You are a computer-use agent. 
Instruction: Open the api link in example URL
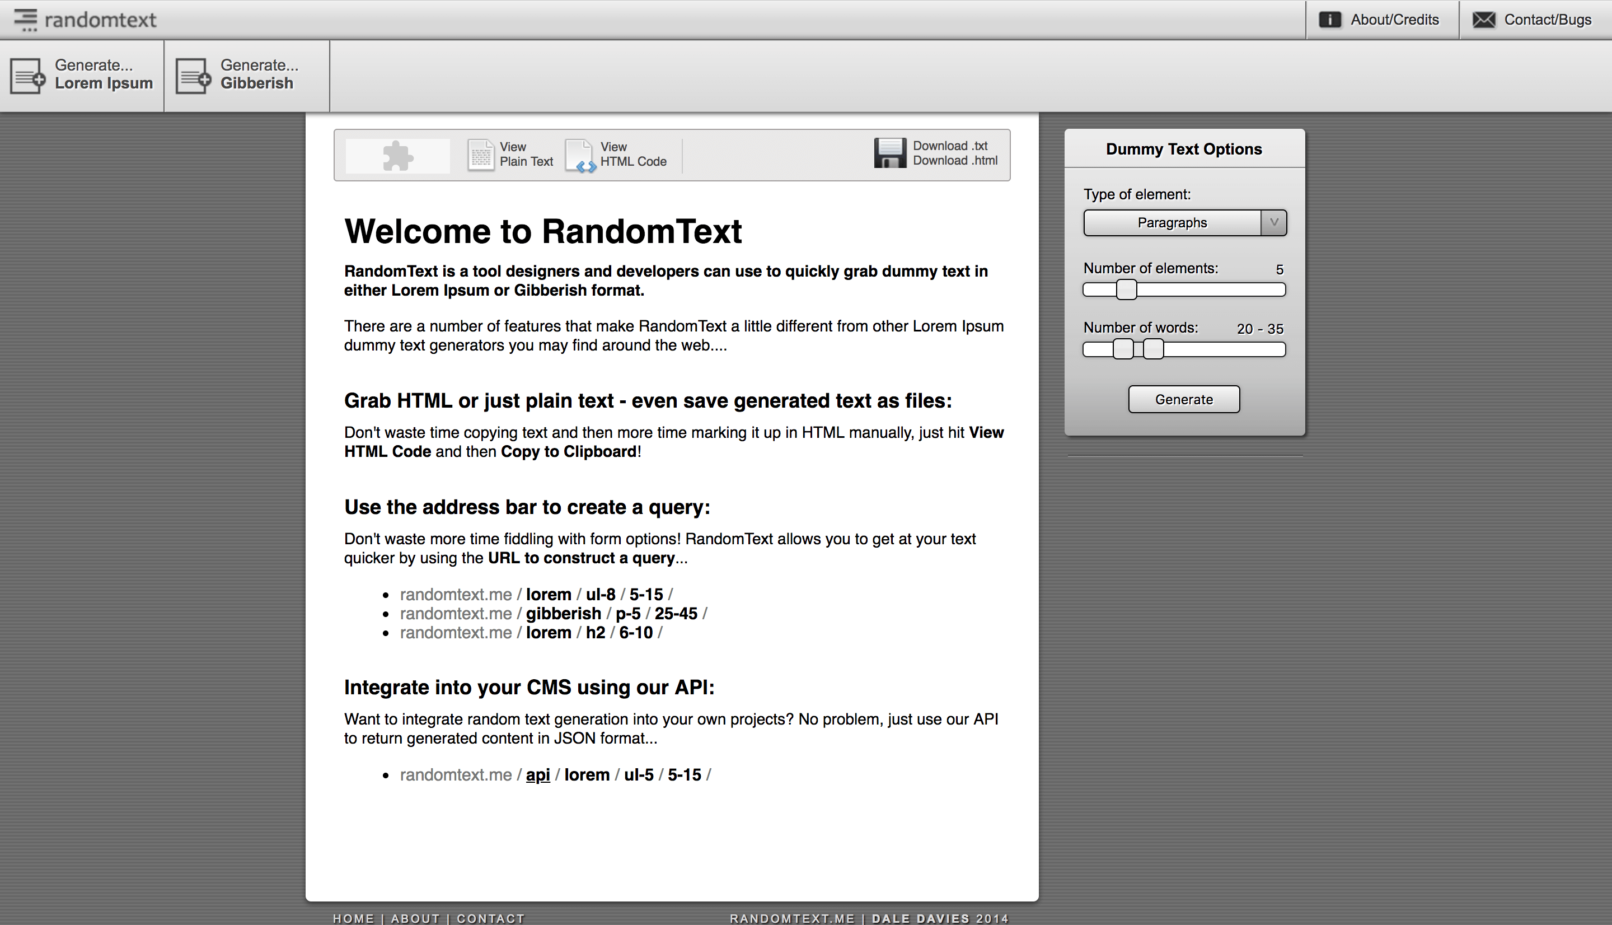click(538, 775)
